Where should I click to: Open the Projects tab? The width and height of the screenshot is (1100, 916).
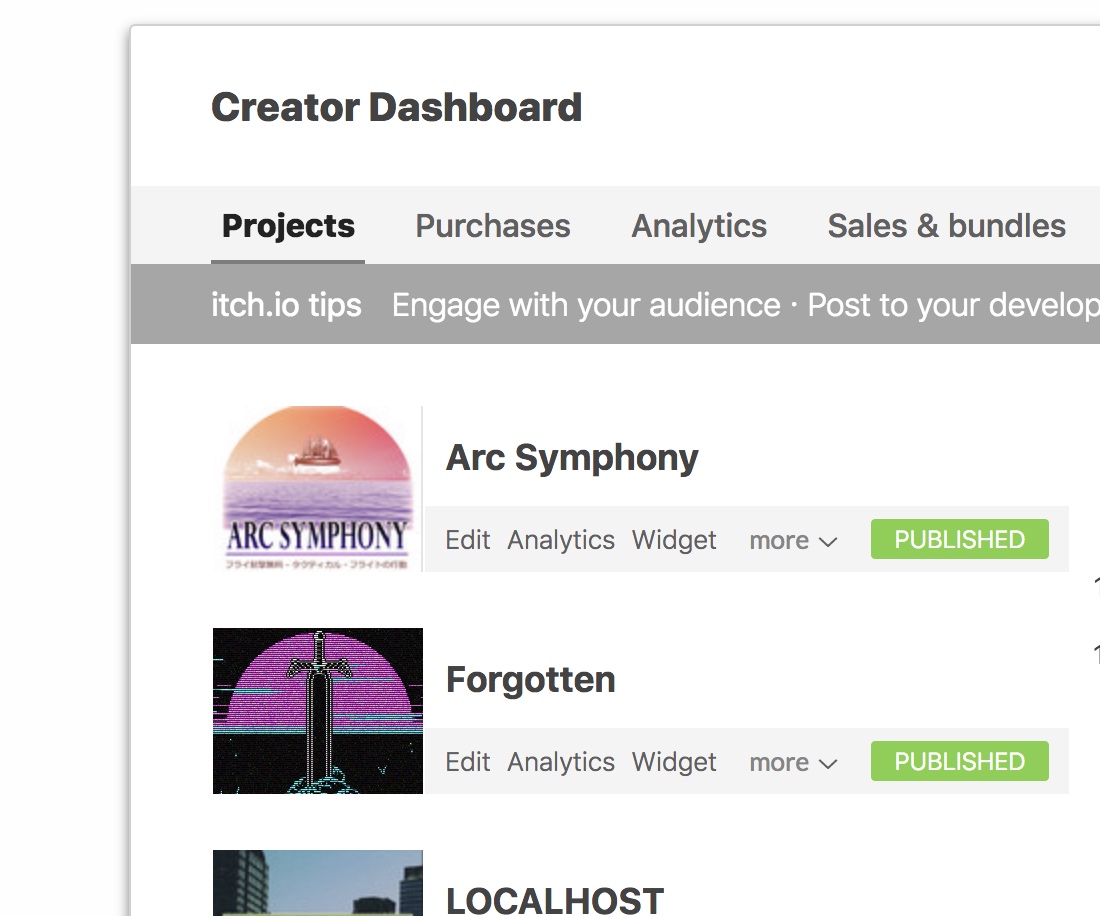[288, 226]
